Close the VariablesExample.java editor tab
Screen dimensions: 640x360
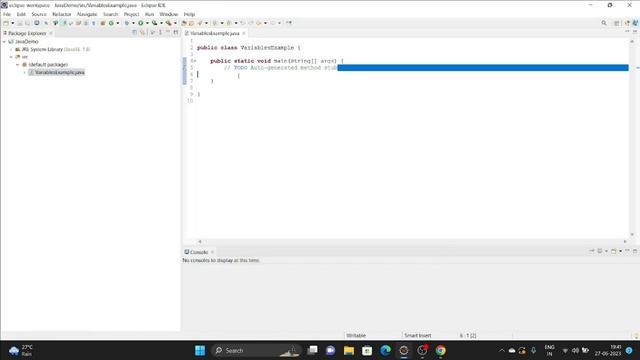244,33
